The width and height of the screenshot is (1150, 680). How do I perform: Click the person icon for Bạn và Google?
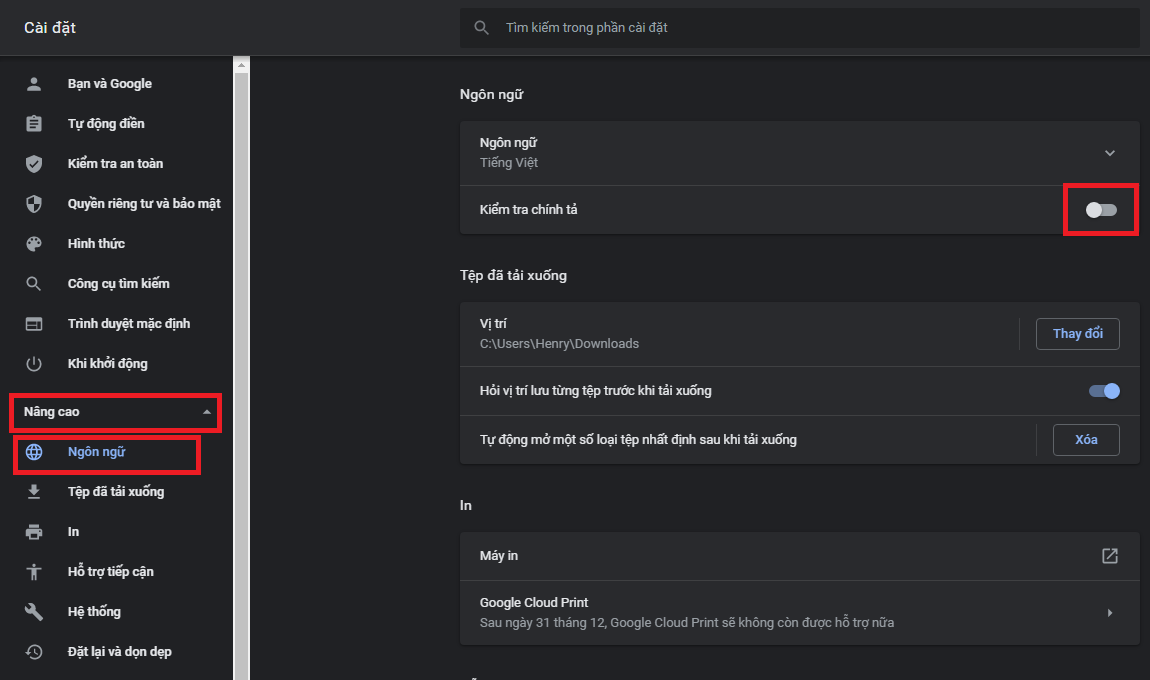(x=34, y=84)
